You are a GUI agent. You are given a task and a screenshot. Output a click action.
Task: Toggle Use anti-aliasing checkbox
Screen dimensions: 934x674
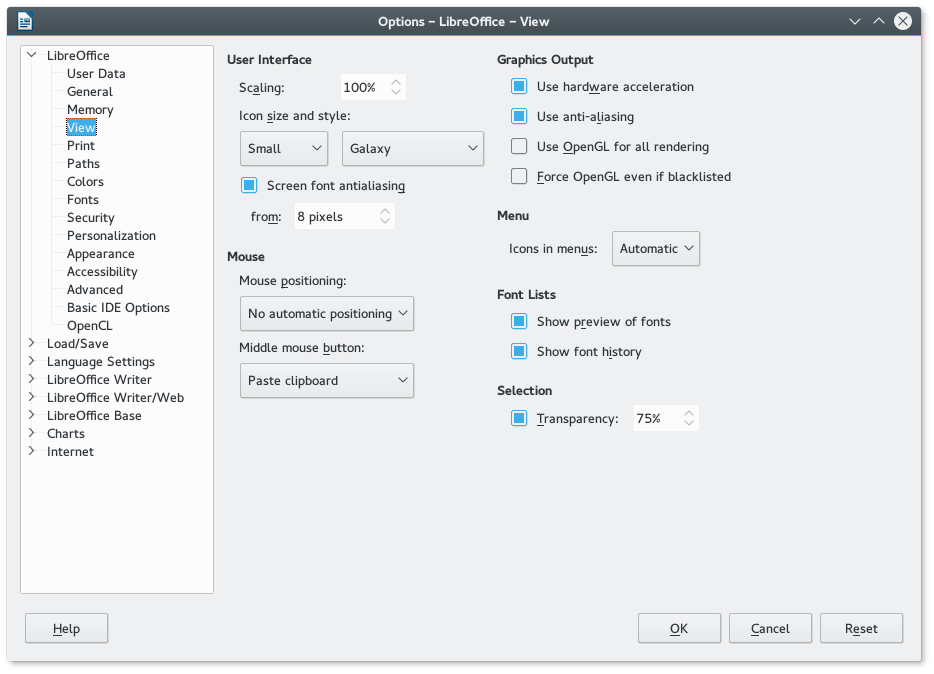519,116
